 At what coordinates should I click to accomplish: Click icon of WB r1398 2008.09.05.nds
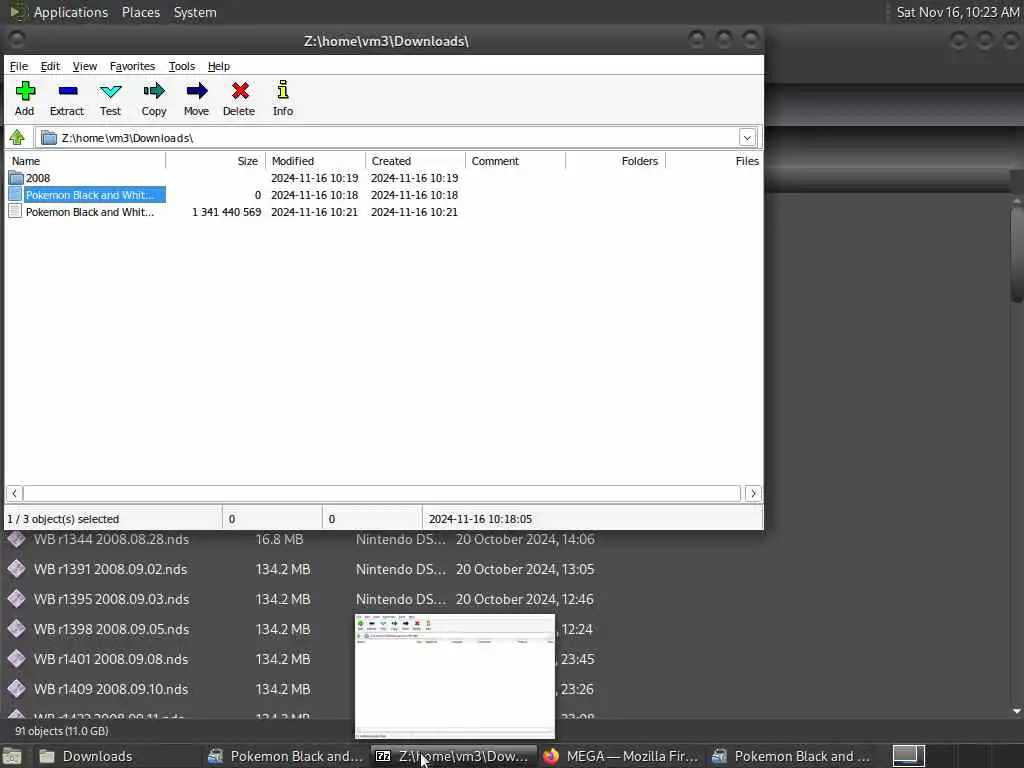(16, 628)
